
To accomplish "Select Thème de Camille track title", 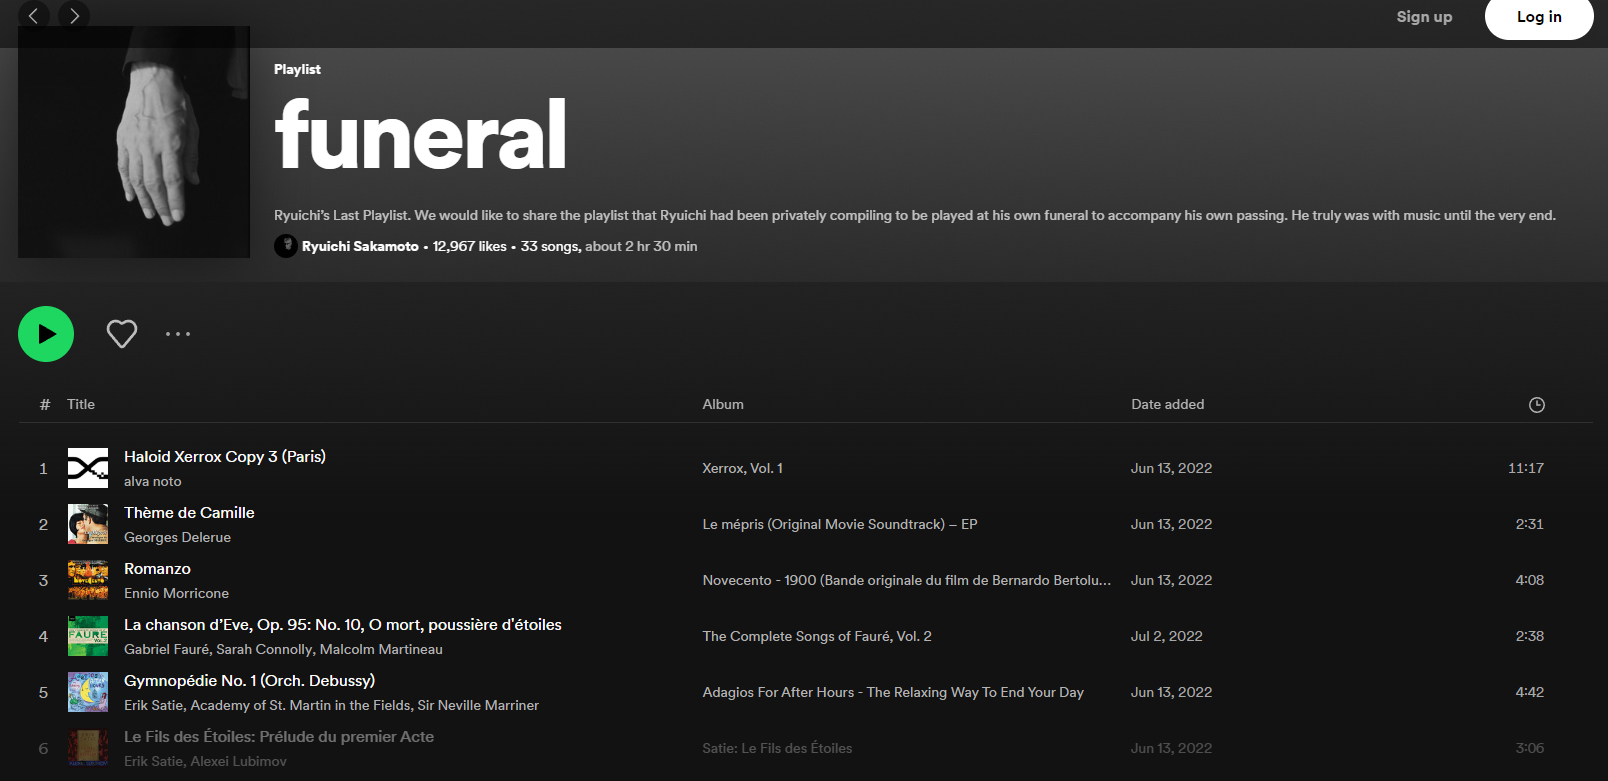I will pyautogui.click(x=189, y=512).
